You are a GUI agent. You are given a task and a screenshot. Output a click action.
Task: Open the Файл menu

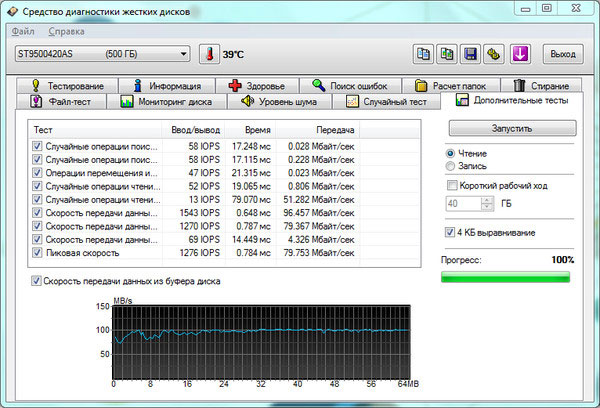coord(23,31)
